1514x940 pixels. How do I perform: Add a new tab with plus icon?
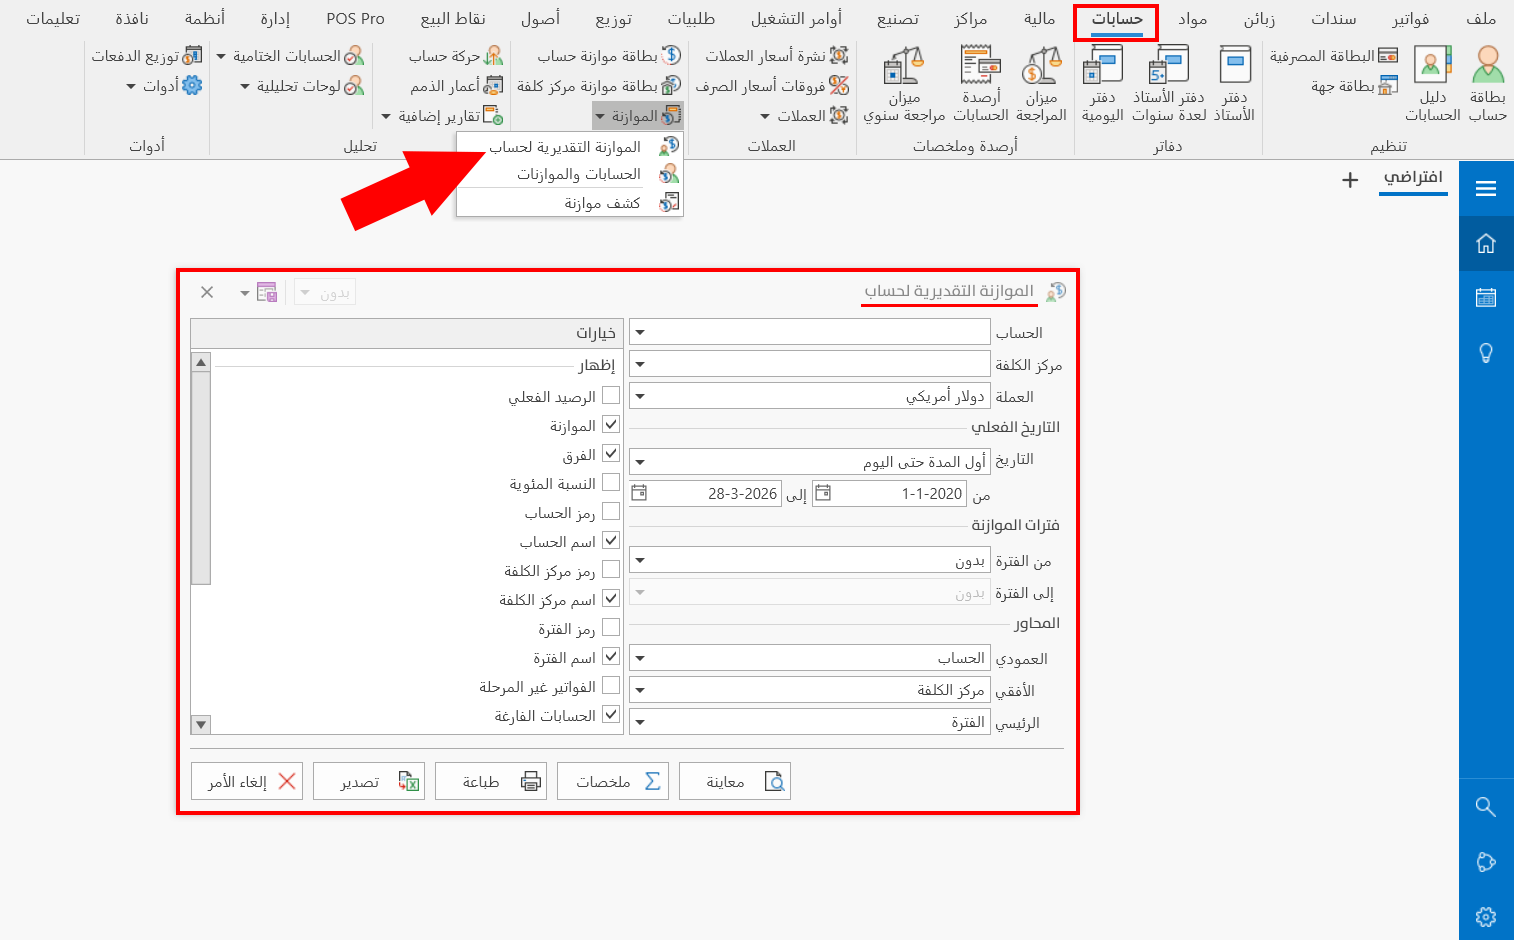(x=1350, y=180)
